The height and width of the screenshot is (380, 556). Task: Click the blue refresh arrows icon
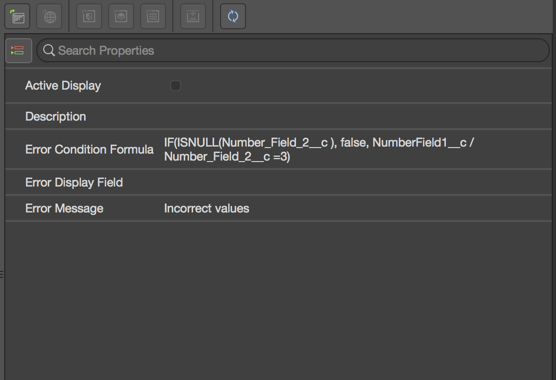[x=233, y=16]
